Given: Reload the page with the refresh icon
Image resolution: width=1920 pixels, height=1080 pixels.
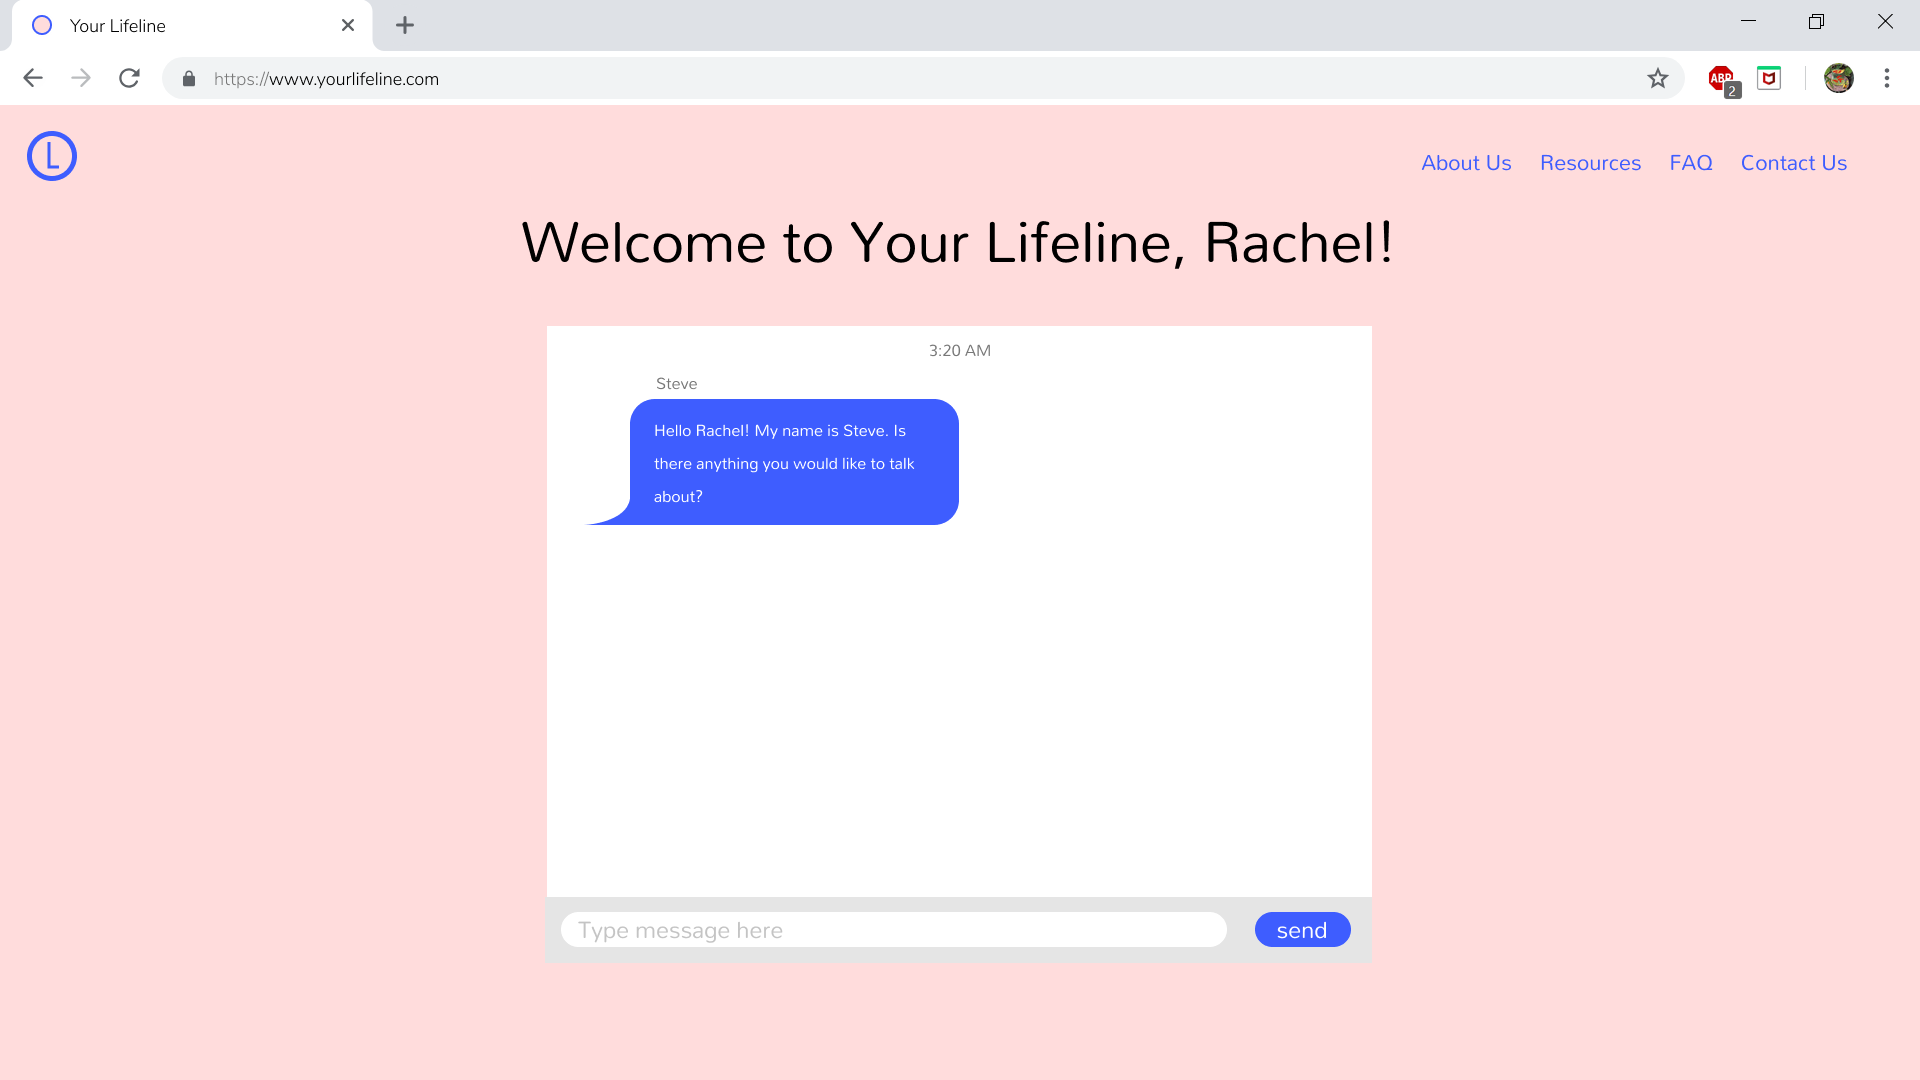Looking at the screenshot, I should tap(129, 78).
